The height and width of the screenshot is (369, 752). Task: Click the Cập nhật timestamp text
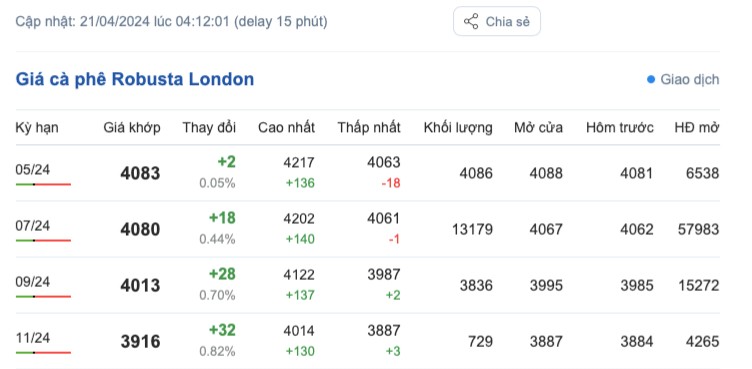[x=172, y=22]
